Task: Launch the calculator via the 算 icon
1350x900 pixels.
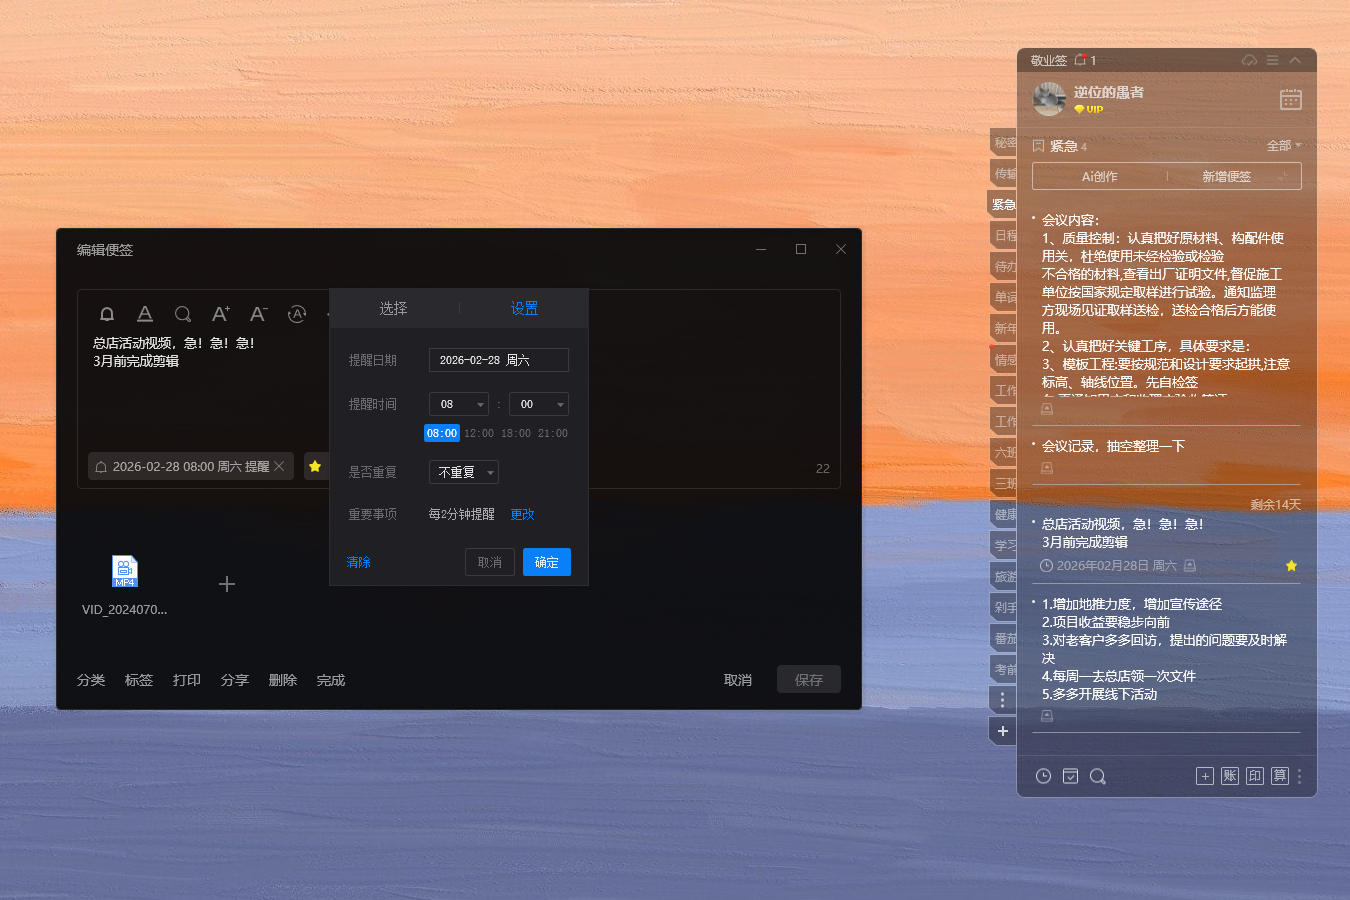Action: (x=1280, y=776)
